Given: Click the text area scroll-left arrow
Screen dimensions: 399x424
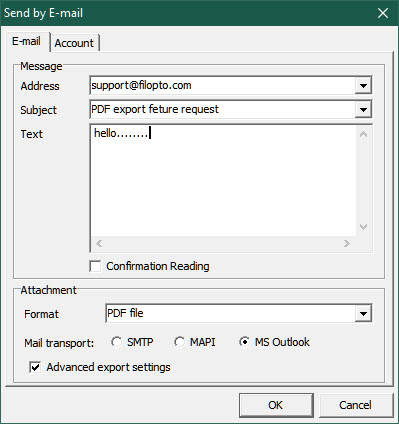Looking at the screenshot, I should [x=99, y=244].
